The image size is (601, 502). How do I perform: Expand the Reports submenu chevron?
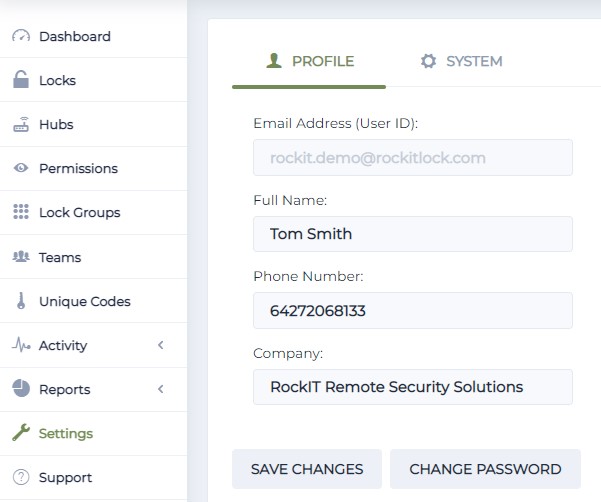pos(161,389)
